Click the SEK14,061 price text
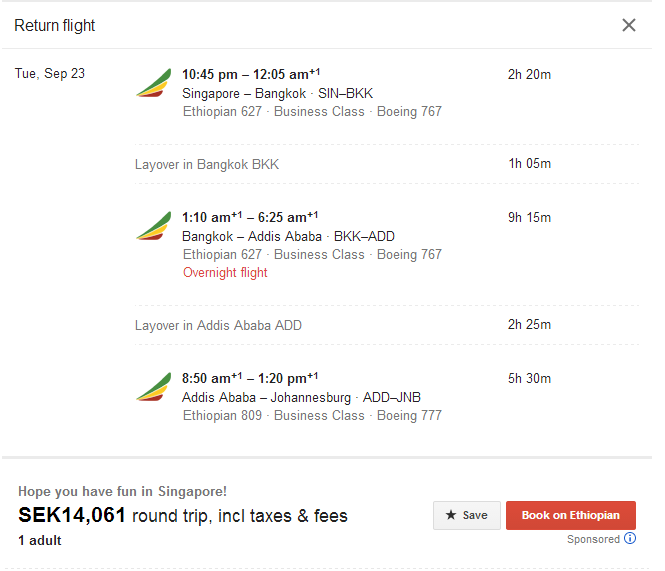This screenshot has height=571, width=665. (x=72, y=516)
